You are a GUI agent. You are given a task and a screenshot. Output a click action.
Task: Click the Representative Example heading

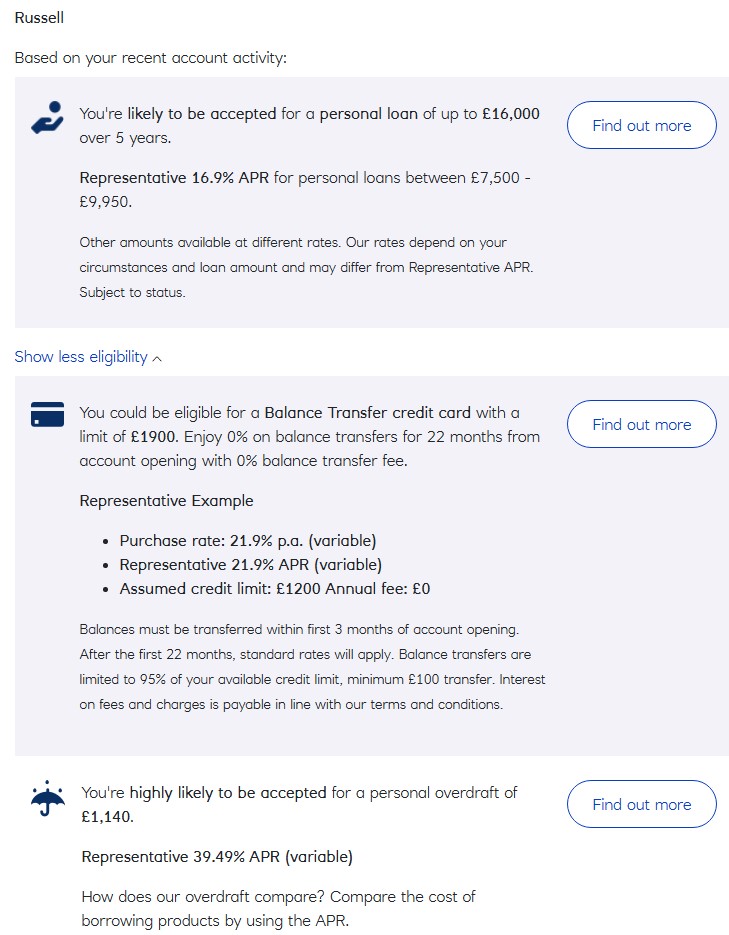[166, 501]
